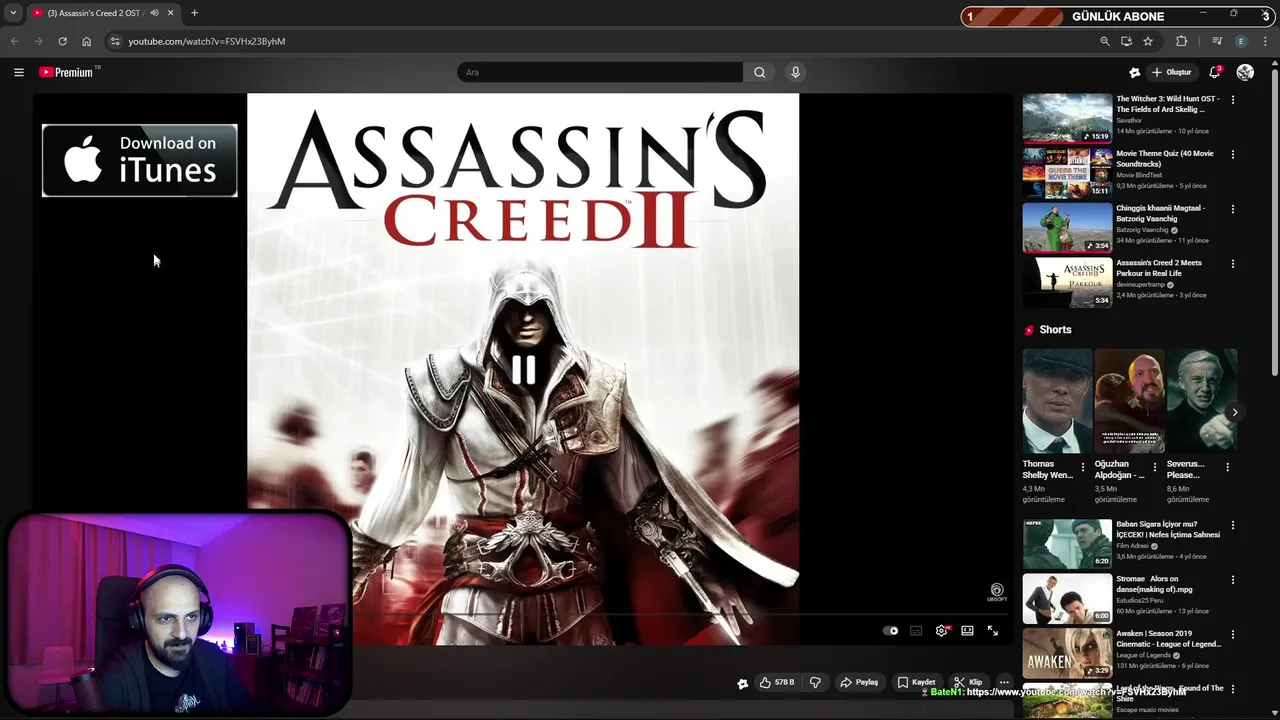Image resolution: width=1280 pixels, height=720 pixels.
Task: Click the sparkle icon beside Oluştur
Action: 1134,72
